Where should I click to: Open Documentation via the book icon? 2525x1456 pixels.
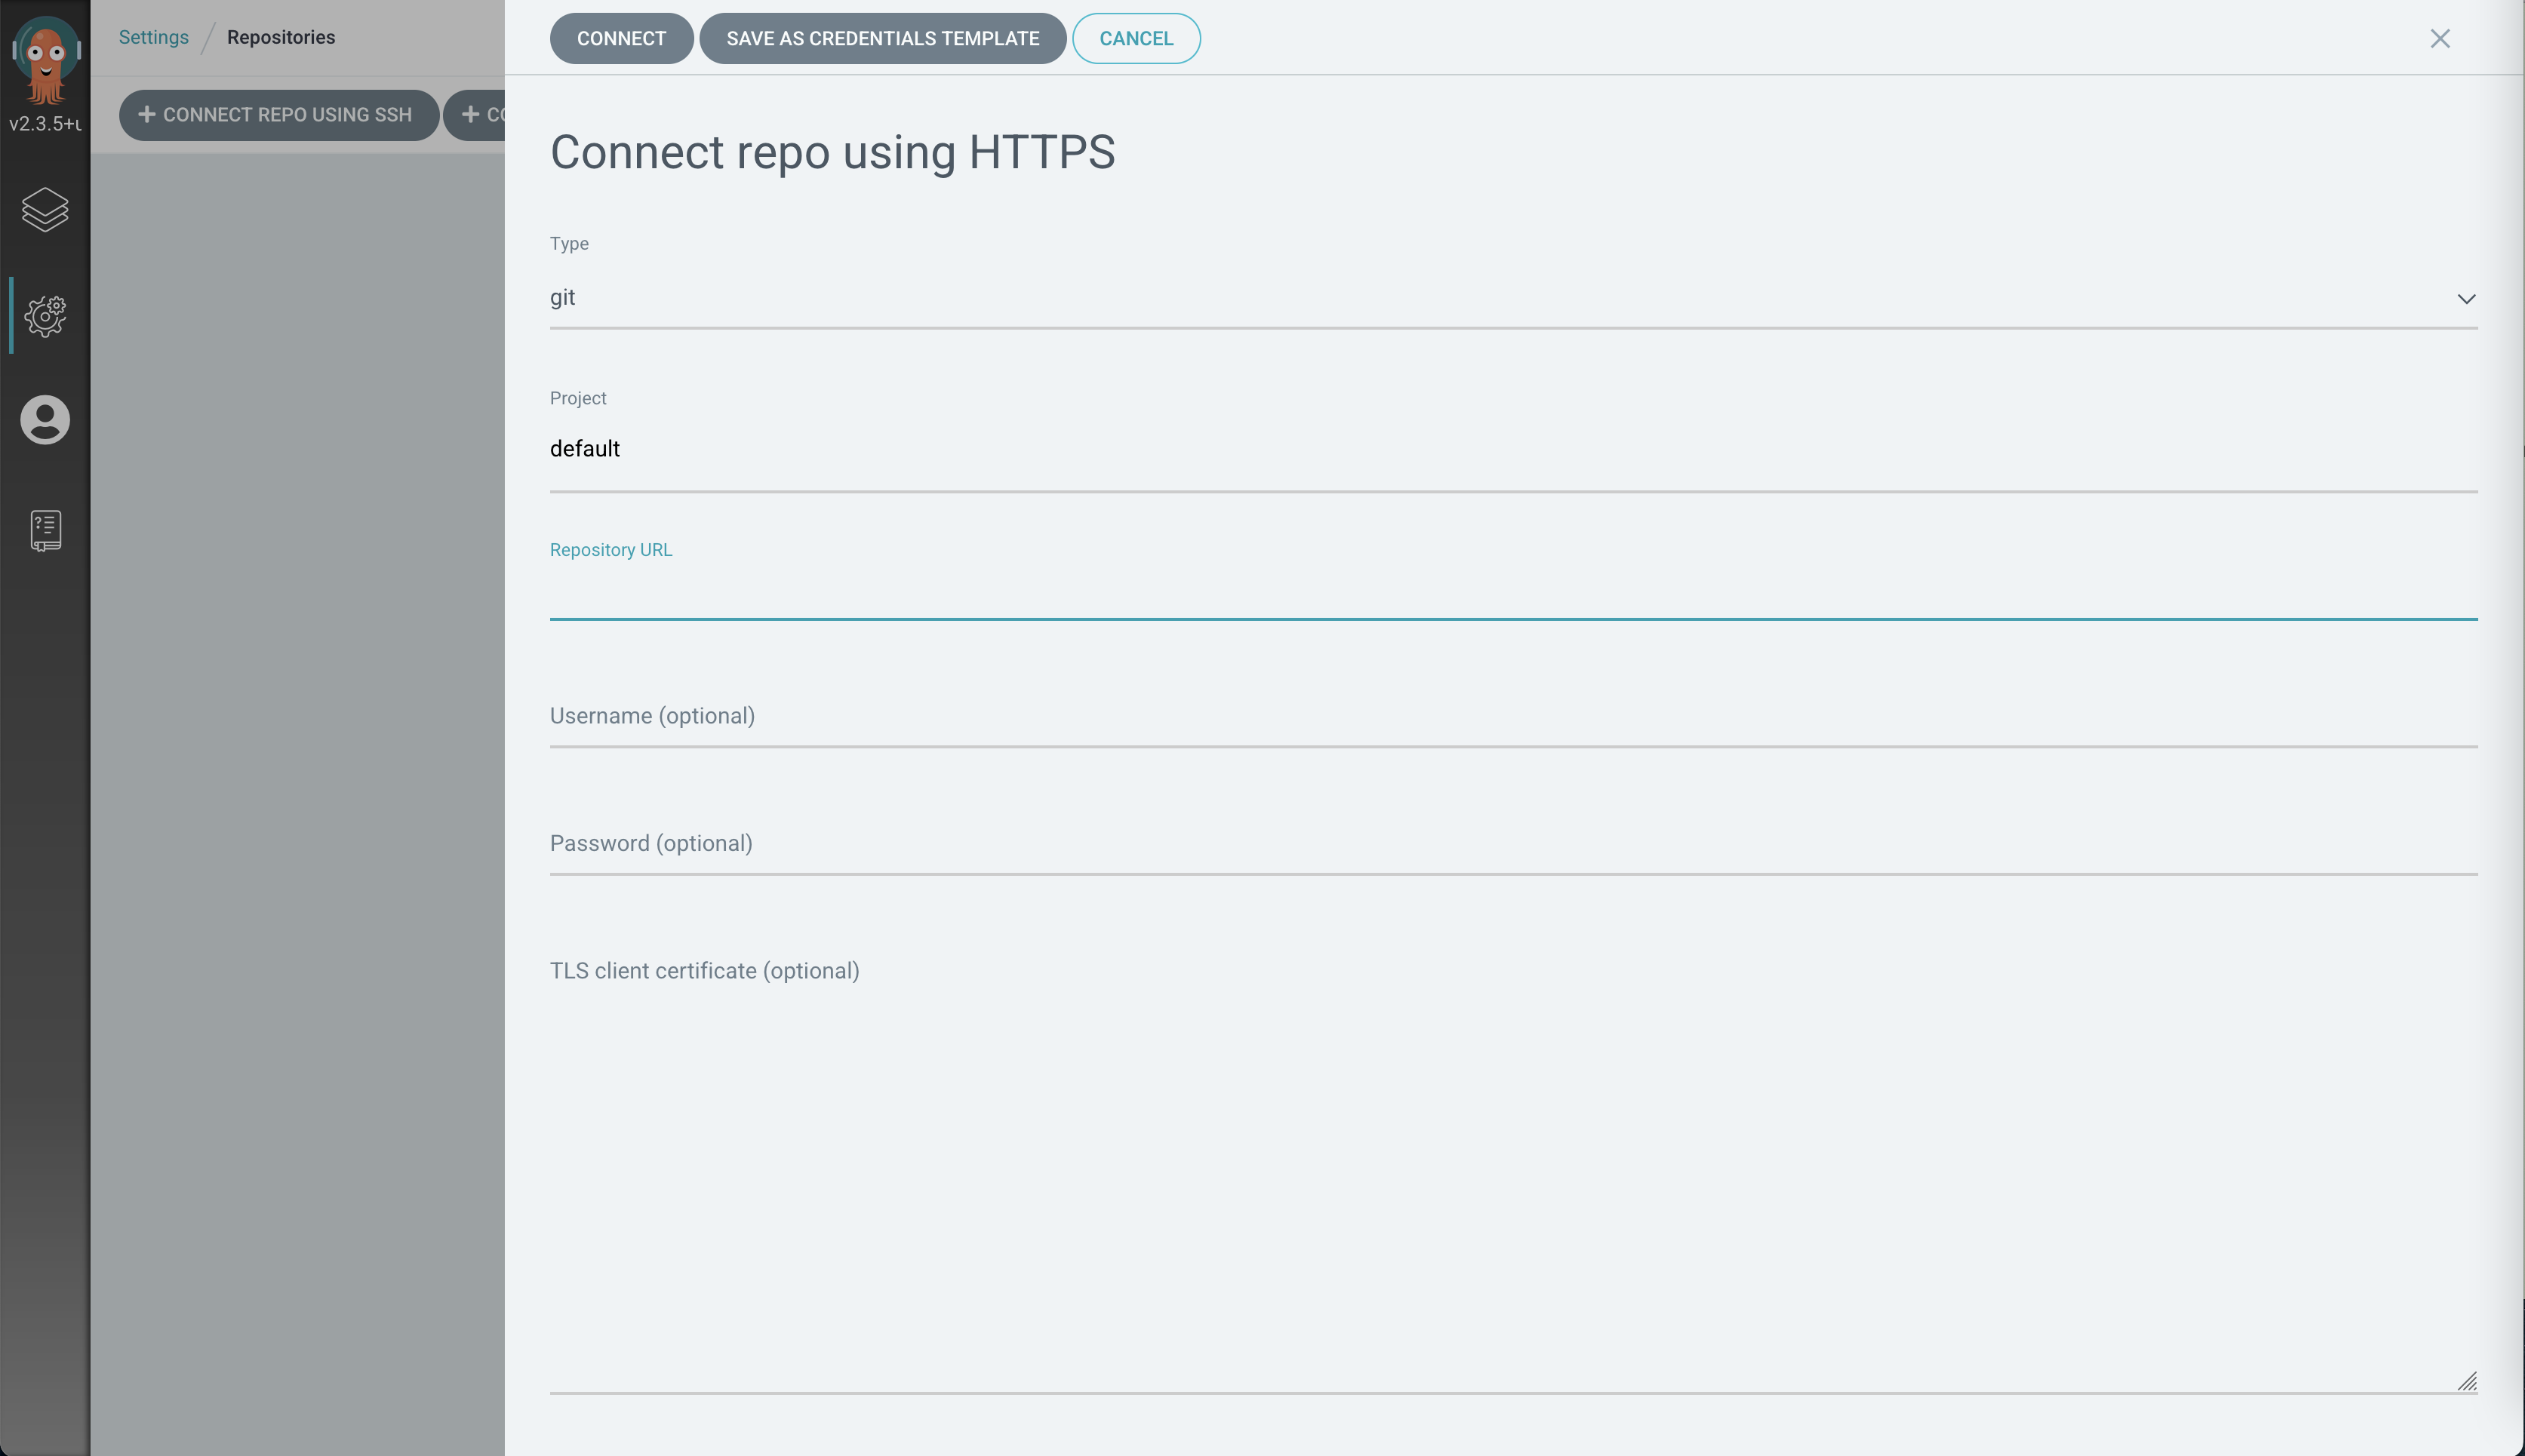45,530
